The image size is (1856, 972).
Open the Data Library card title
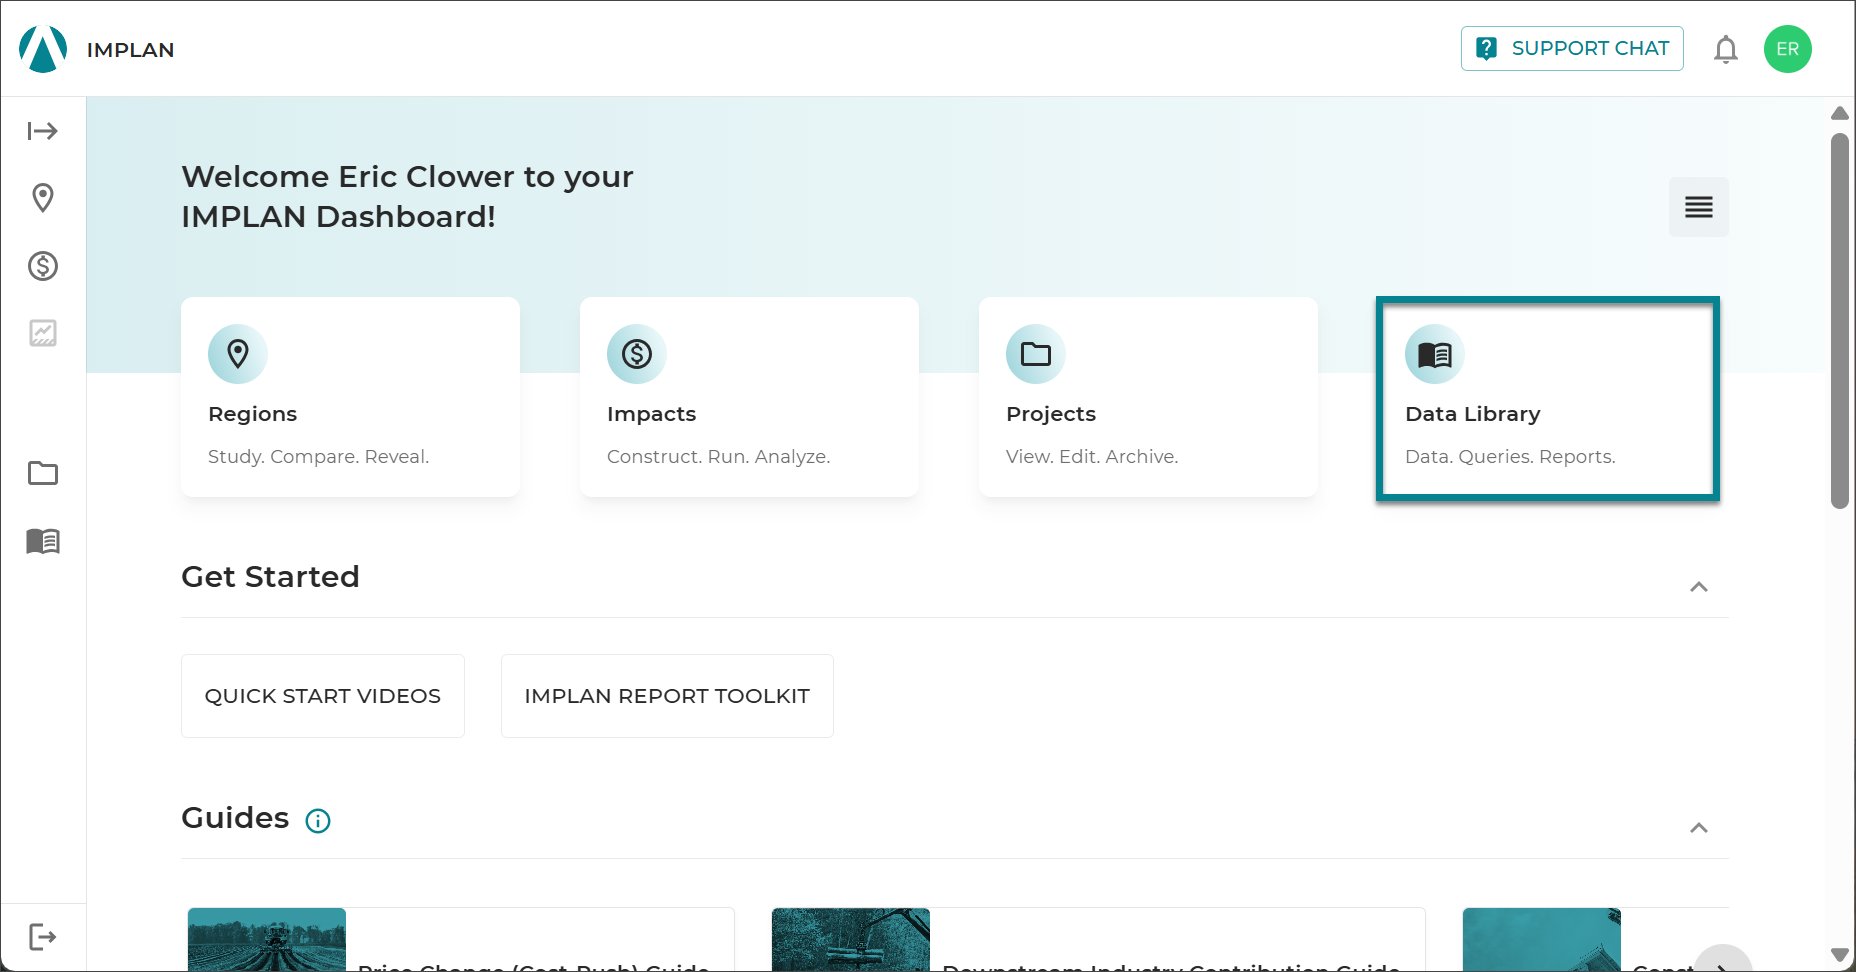click(x=1473, y=414)
